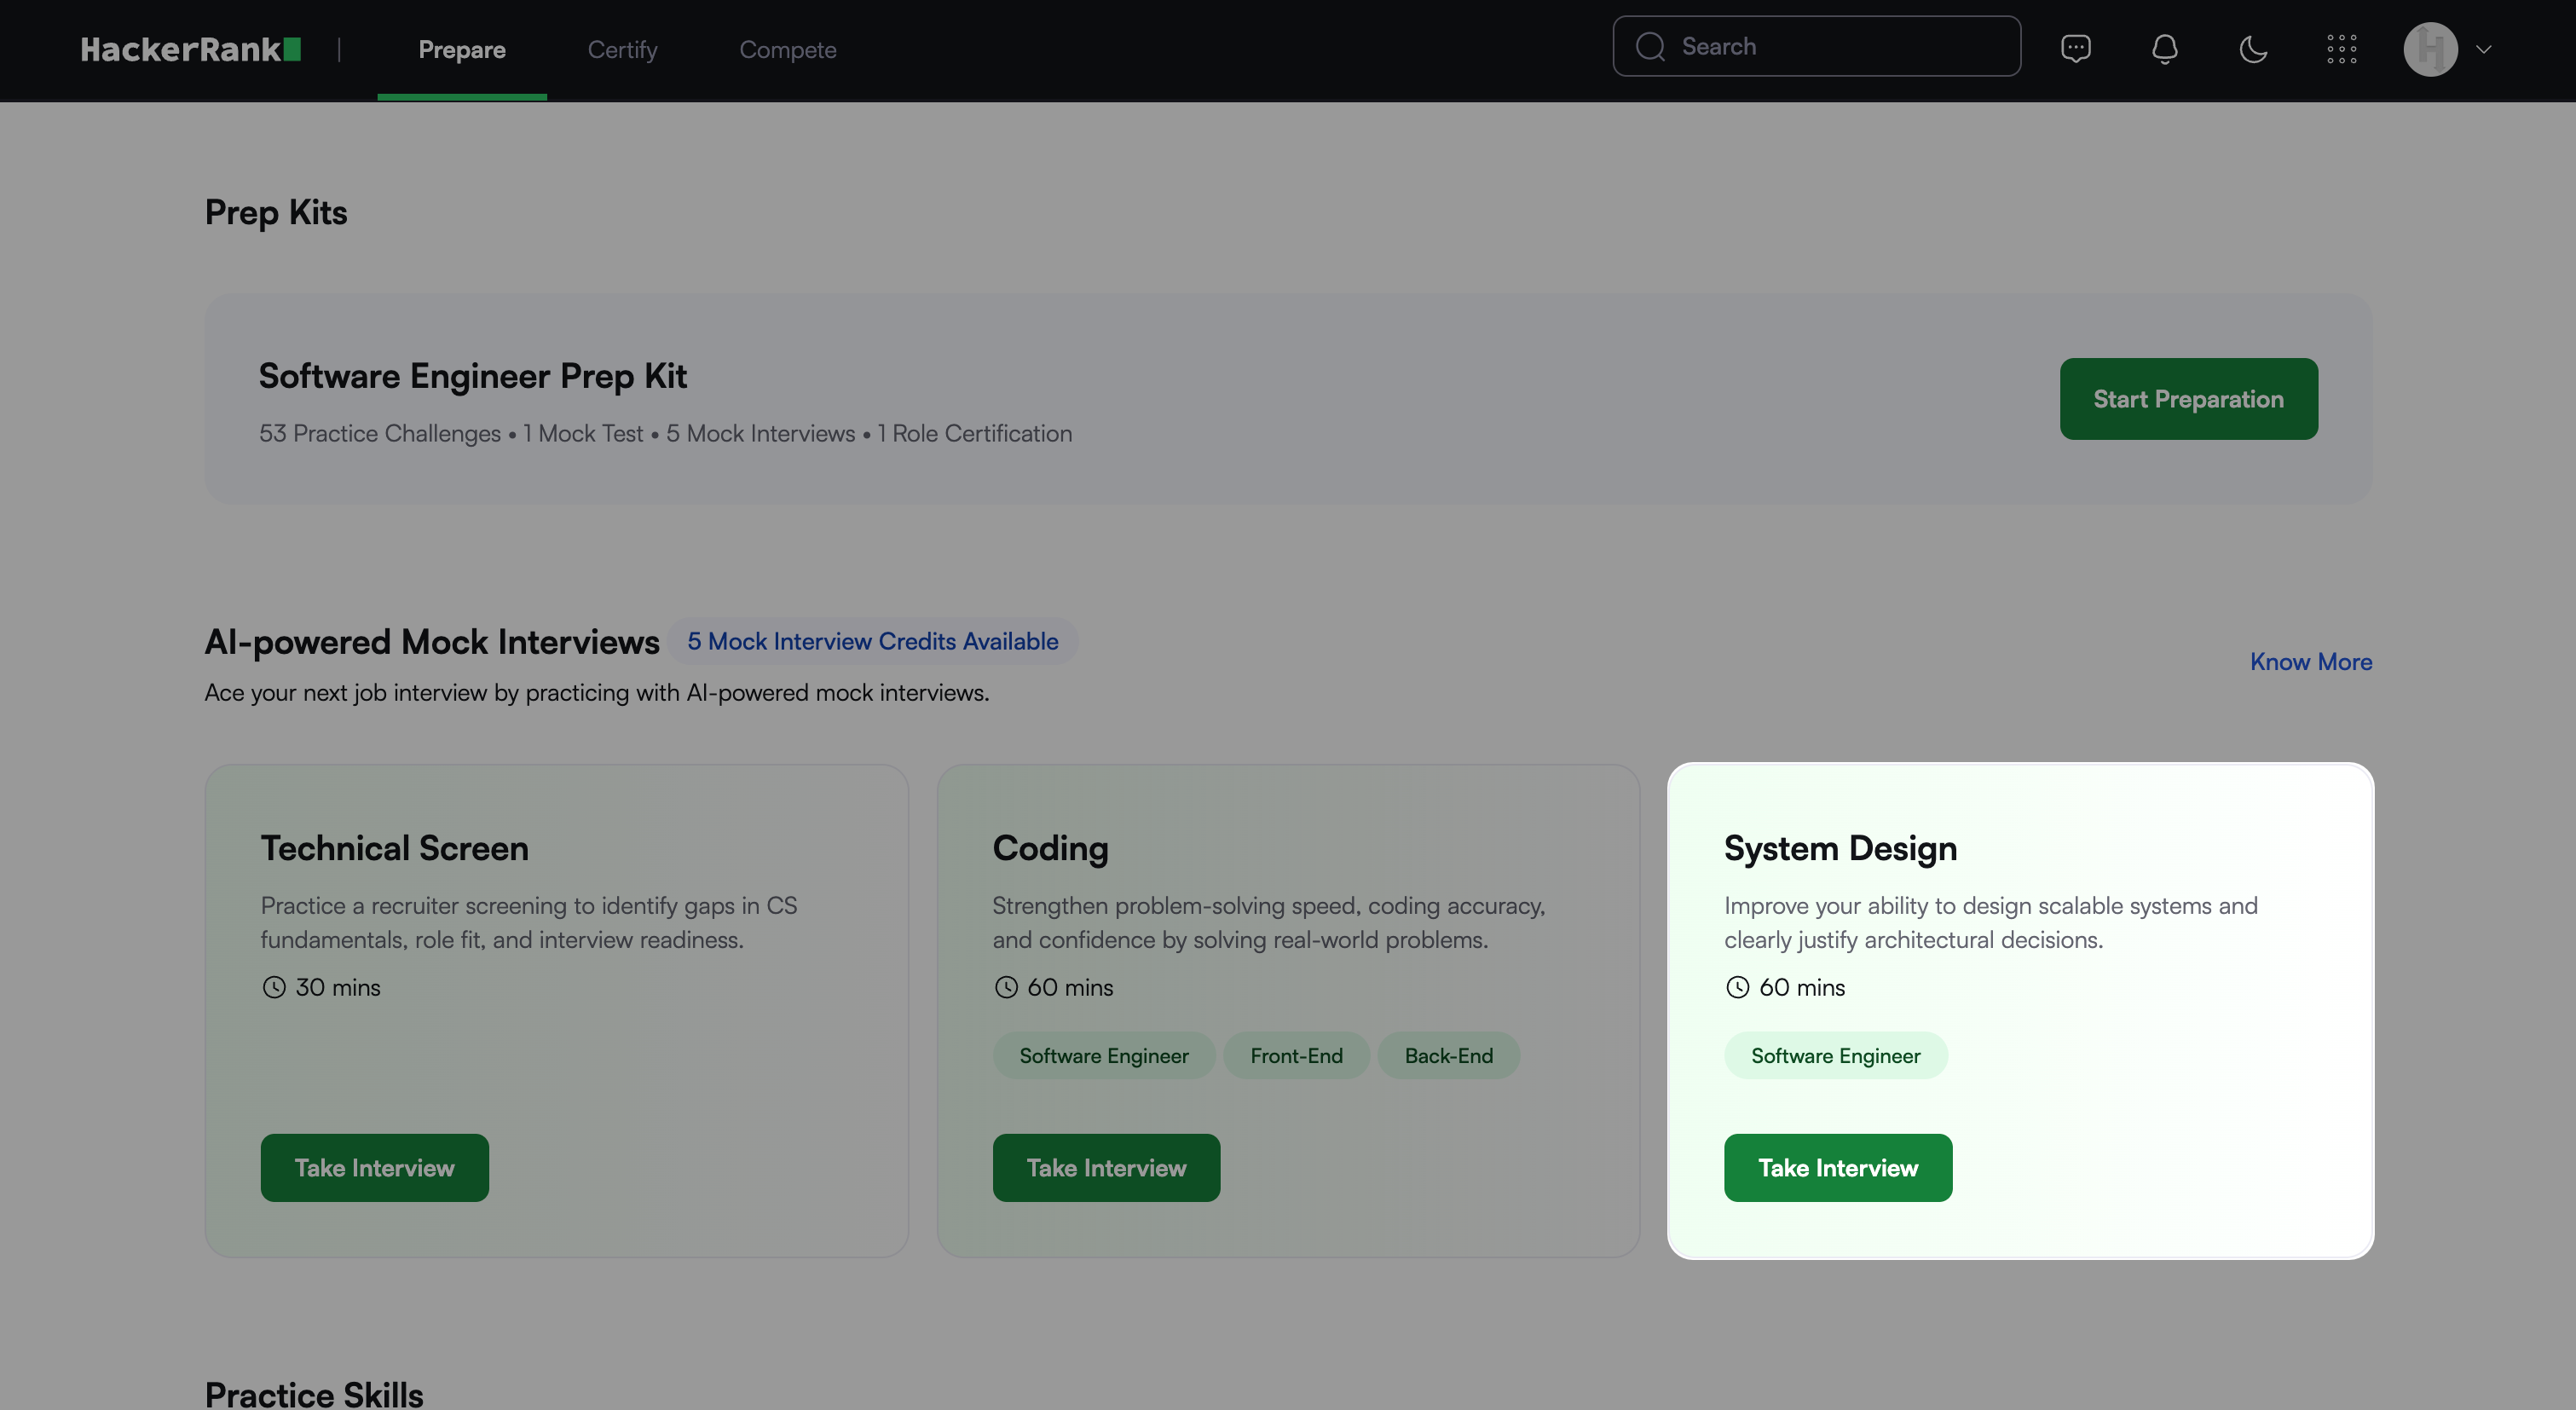Open the messages chat icon
Viewport: 2576px width, 1410px height.
tap(2075, 48)
